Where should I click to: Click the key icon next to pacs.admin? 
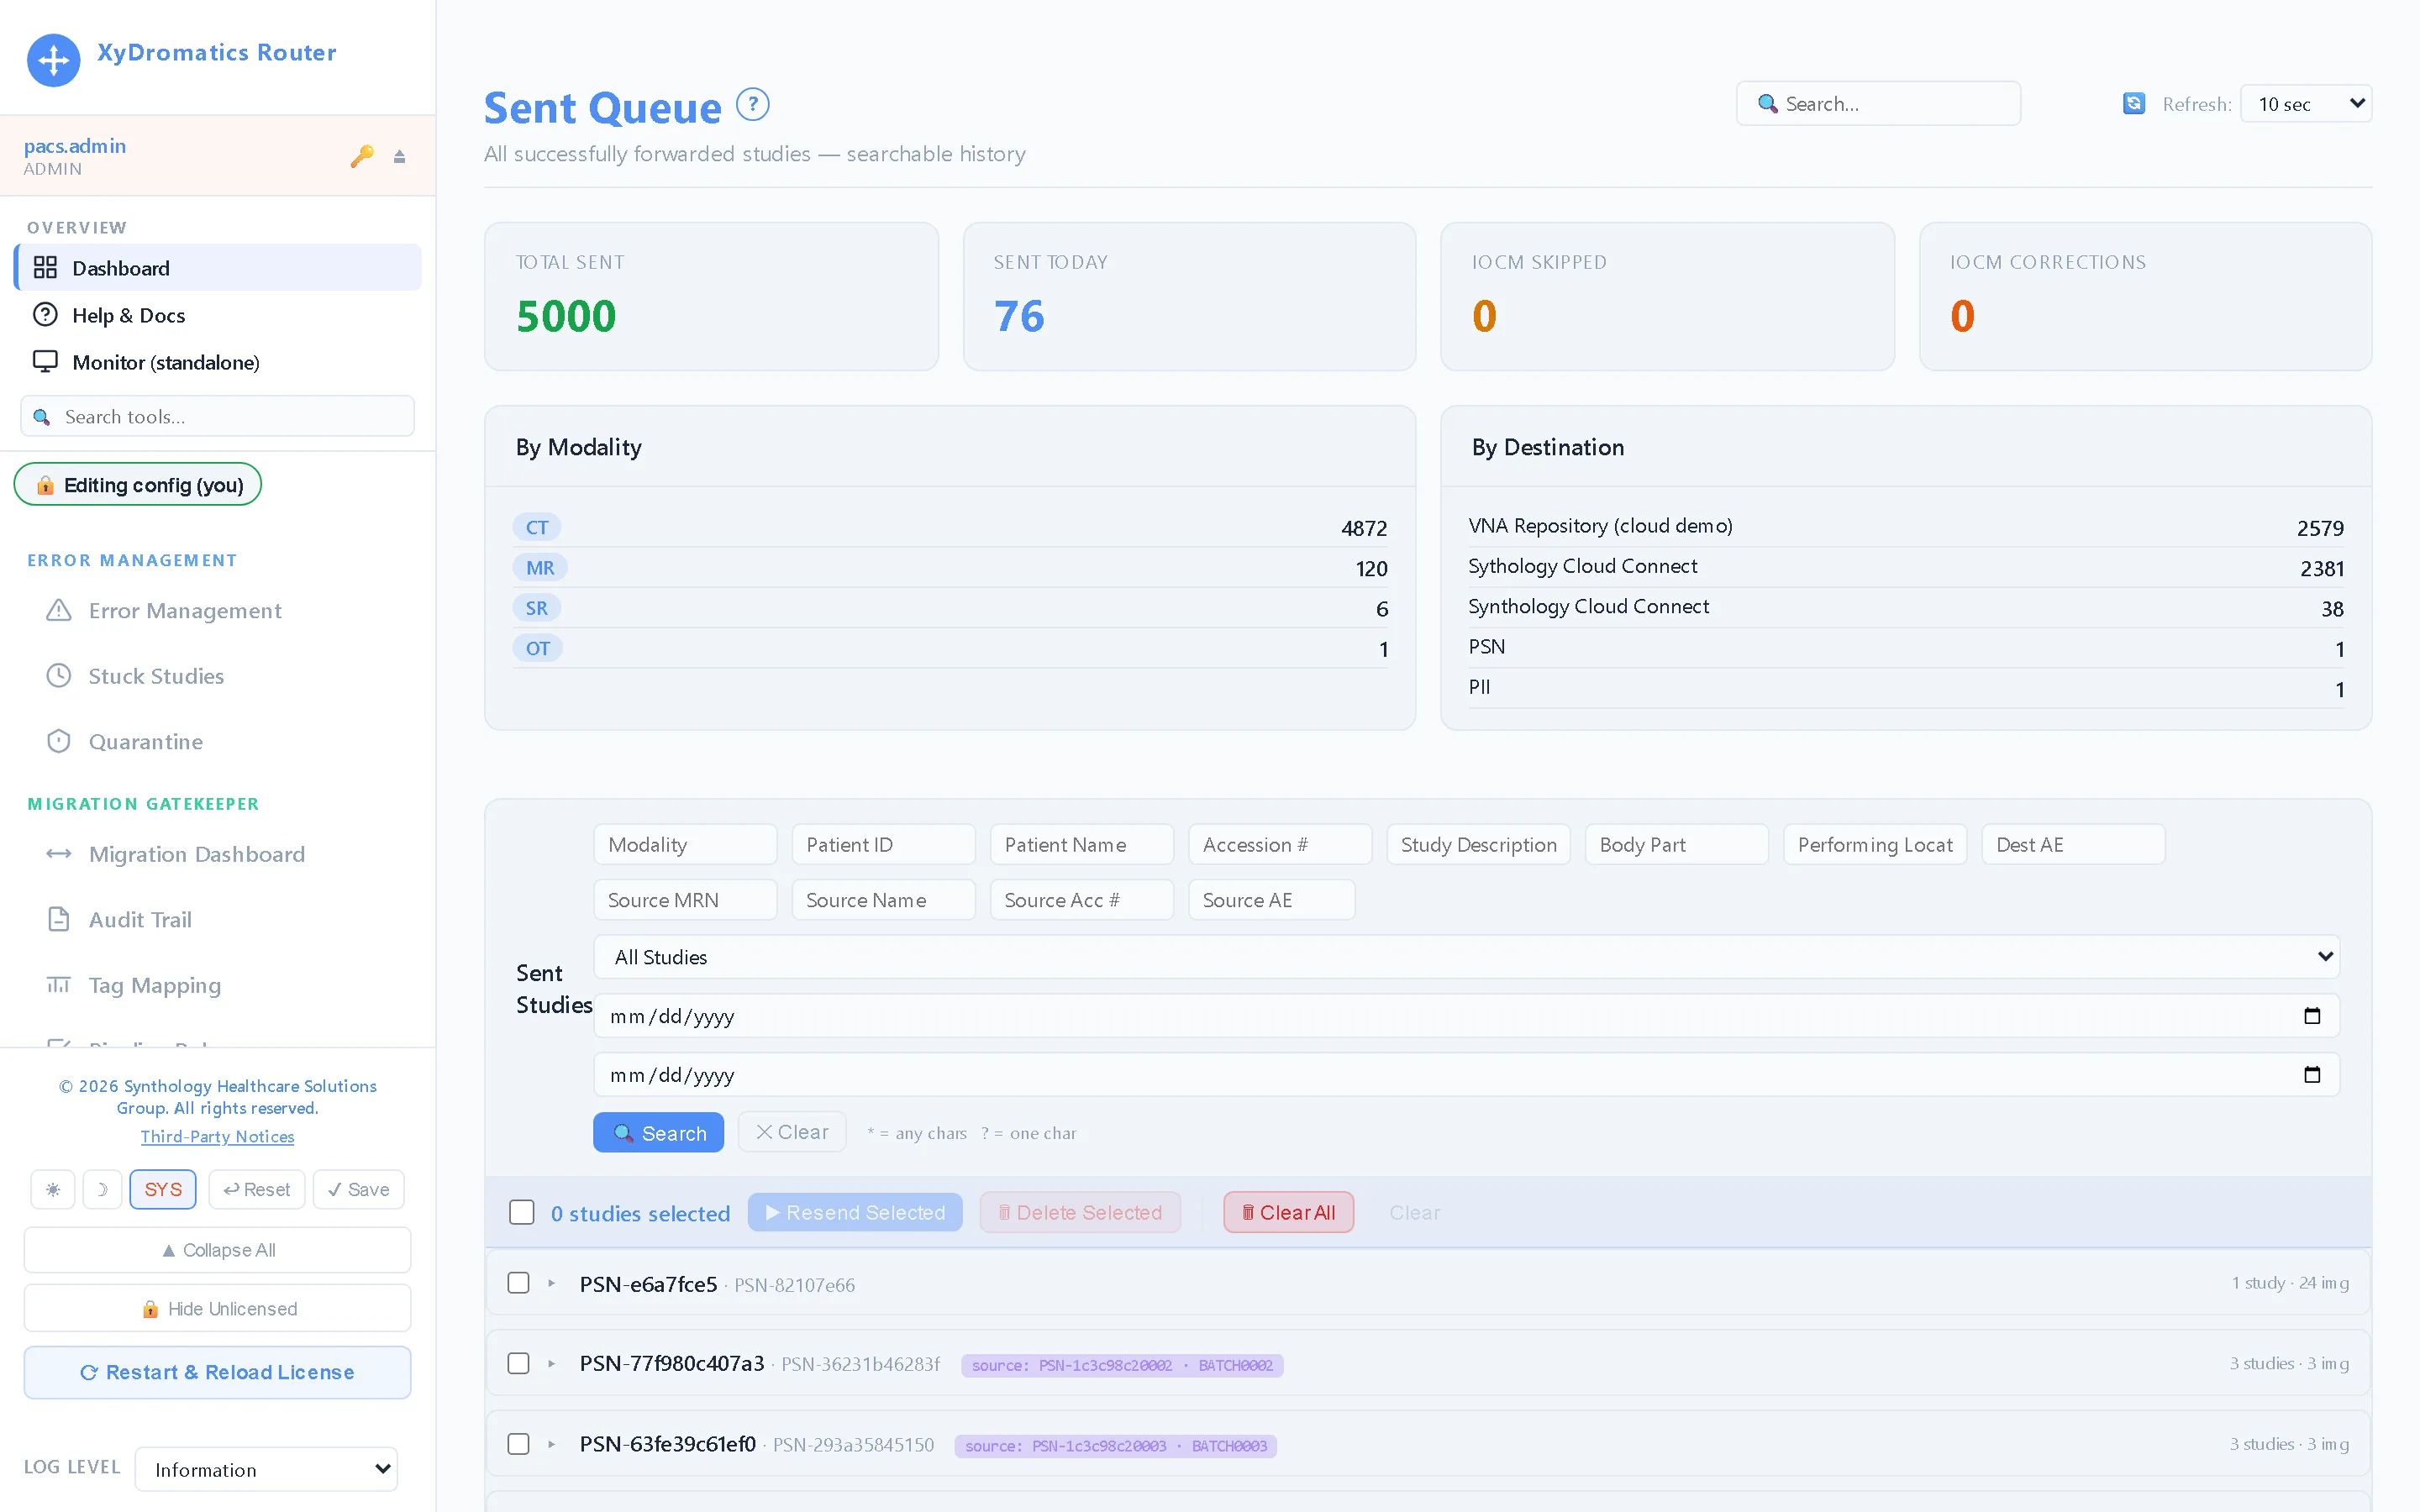click(x=362, y=156)
